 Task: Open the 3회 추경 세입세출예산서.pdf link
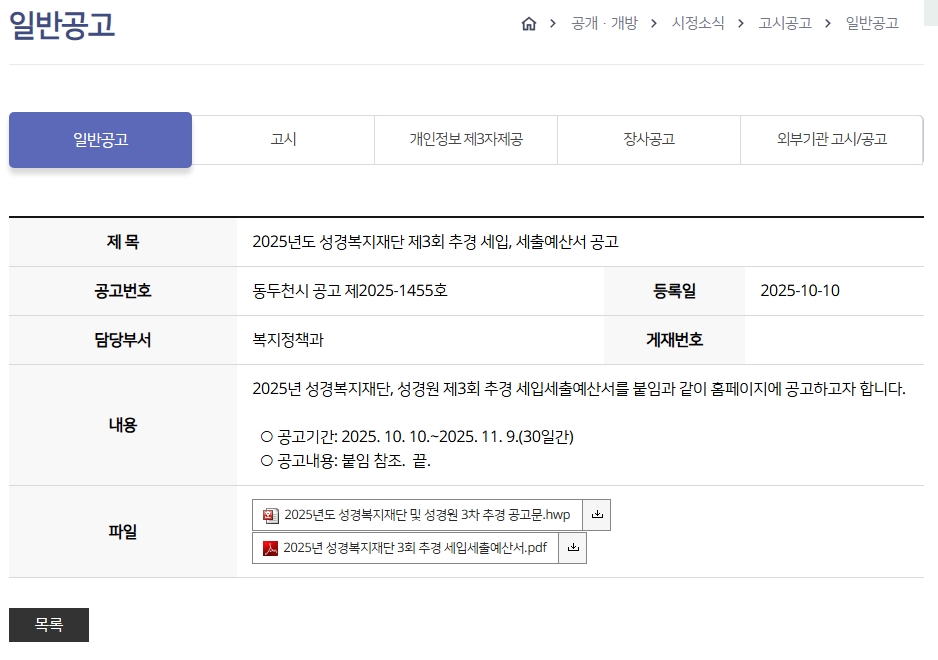(415, 548)
